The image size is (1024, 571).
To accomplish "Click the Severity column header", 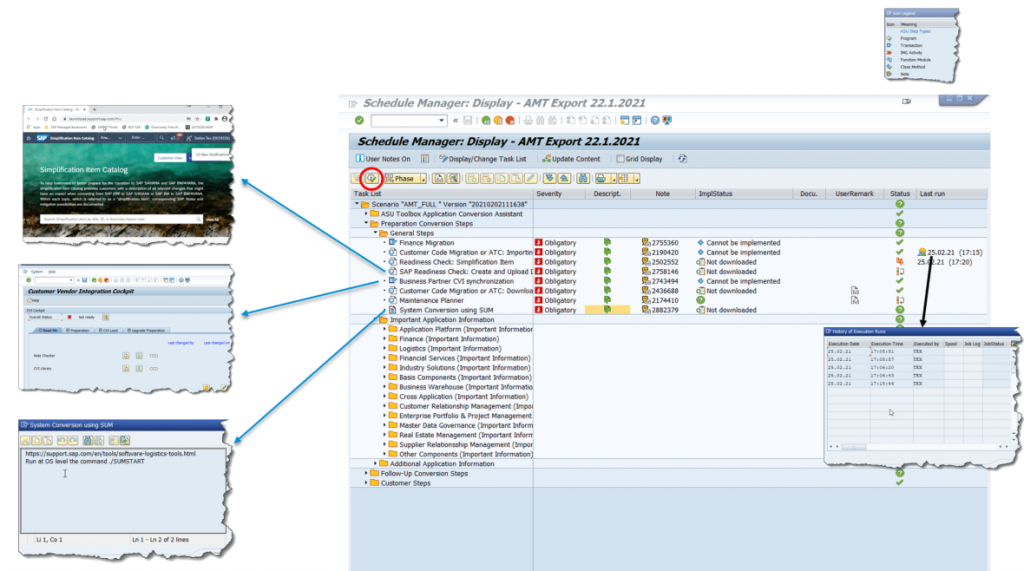I will [x=549, y=194].
